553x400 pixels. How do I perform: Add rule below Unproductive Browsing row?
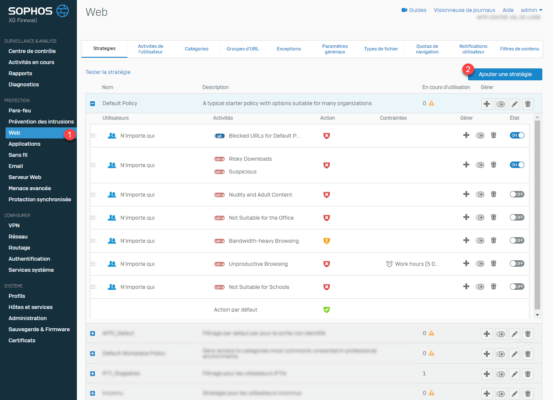(466, 263)
